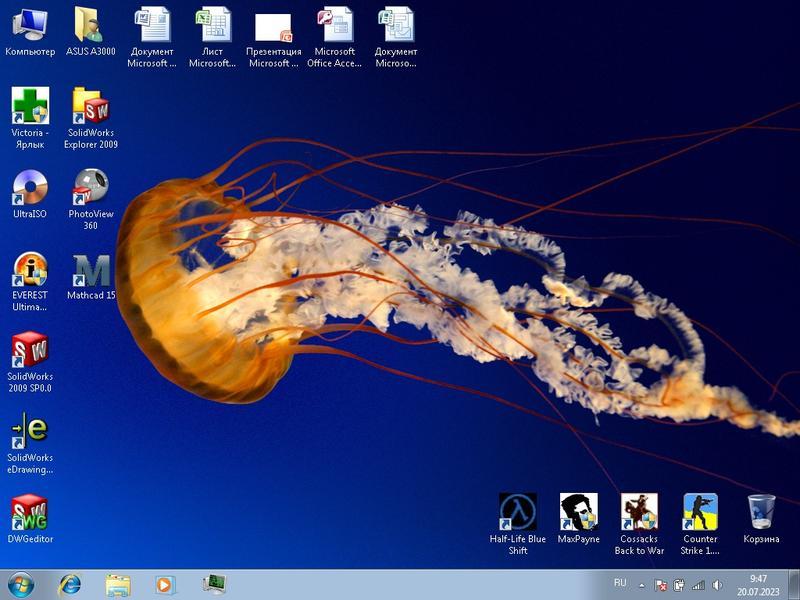The width and height of the screenshot is (800, 600).
Task: Open Internet Explorer from the taskbar
Action: point(70,584)
